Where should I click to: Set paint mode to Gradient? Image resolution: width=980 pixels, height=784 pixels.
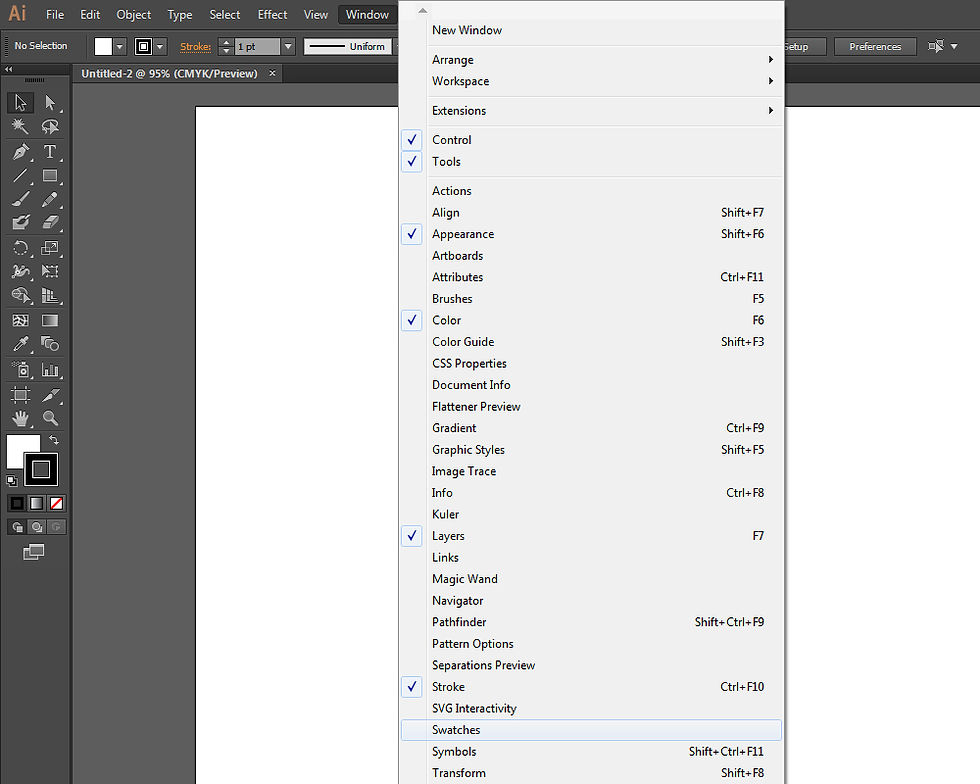[37, 503]
